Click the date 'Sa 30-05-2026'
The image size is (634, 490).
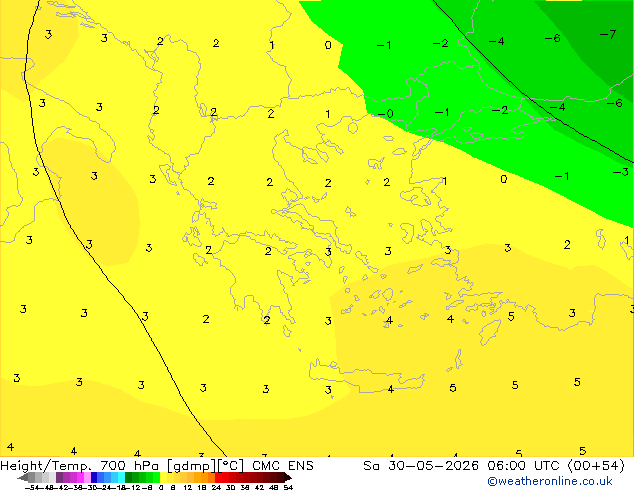(x=421, y=466)
